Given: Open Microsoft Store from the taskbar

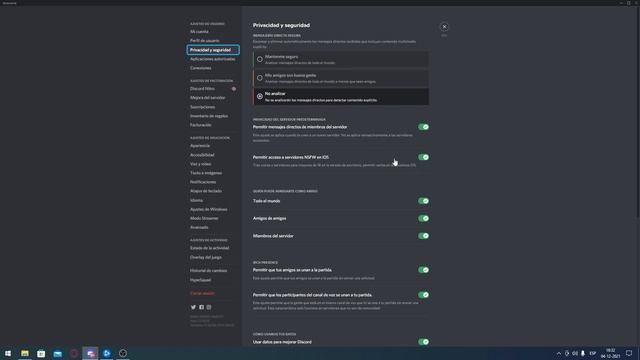Looking at the screenshot, I should coord(41,353).
